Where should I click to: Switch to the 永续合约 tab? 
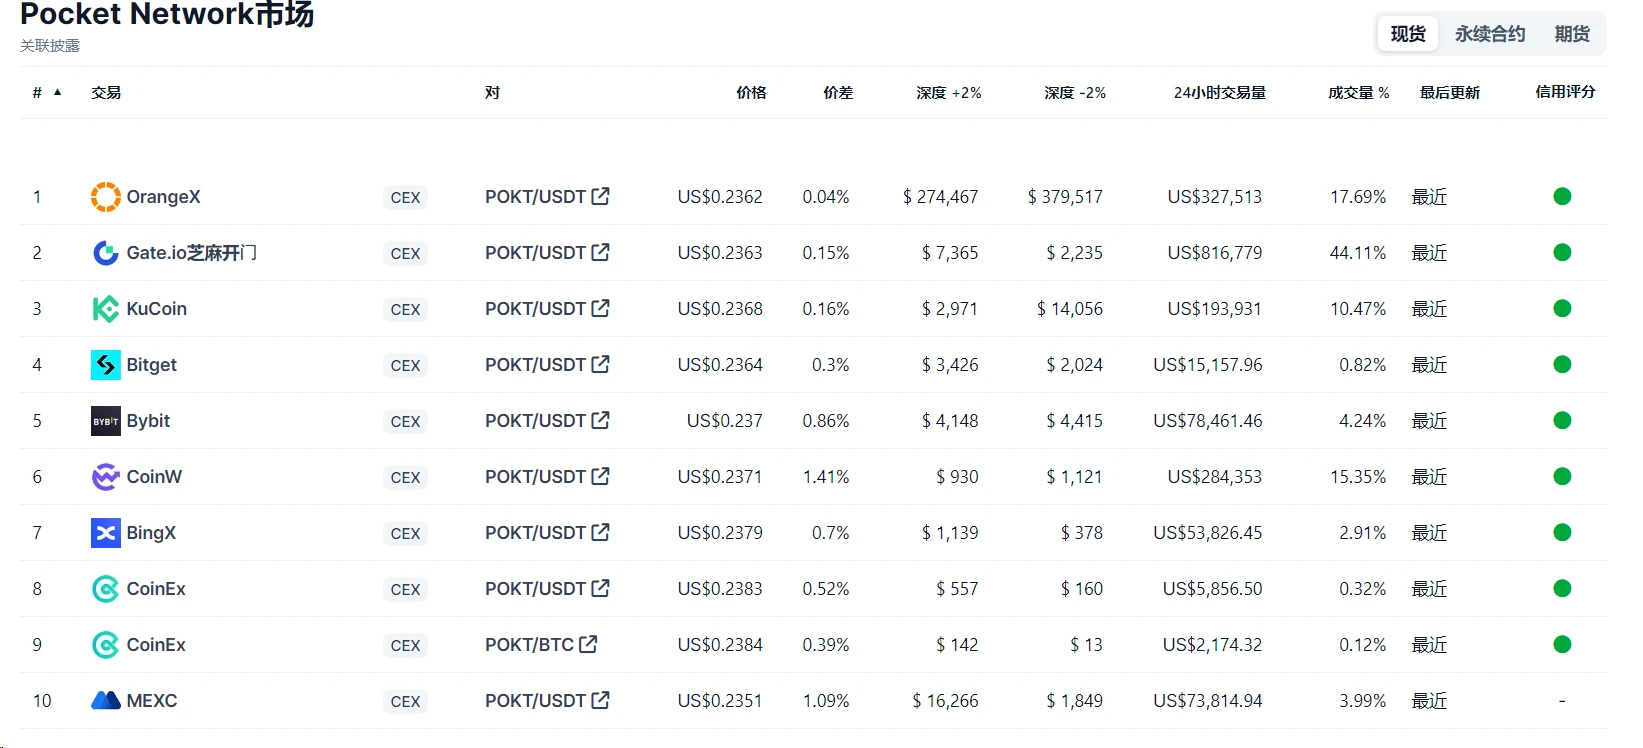tap(1491, 33)
